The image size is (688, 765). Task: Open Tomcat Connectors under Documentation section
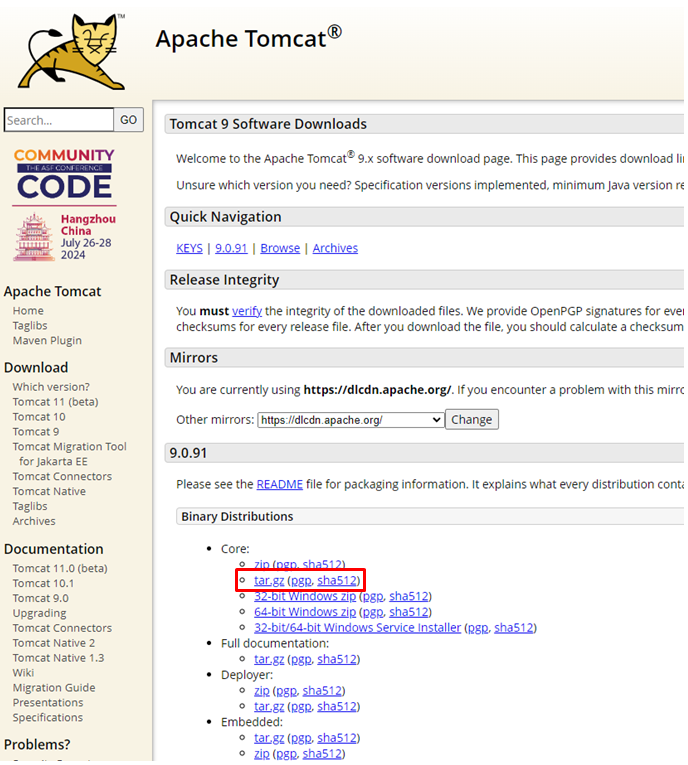tap(62, 628)
